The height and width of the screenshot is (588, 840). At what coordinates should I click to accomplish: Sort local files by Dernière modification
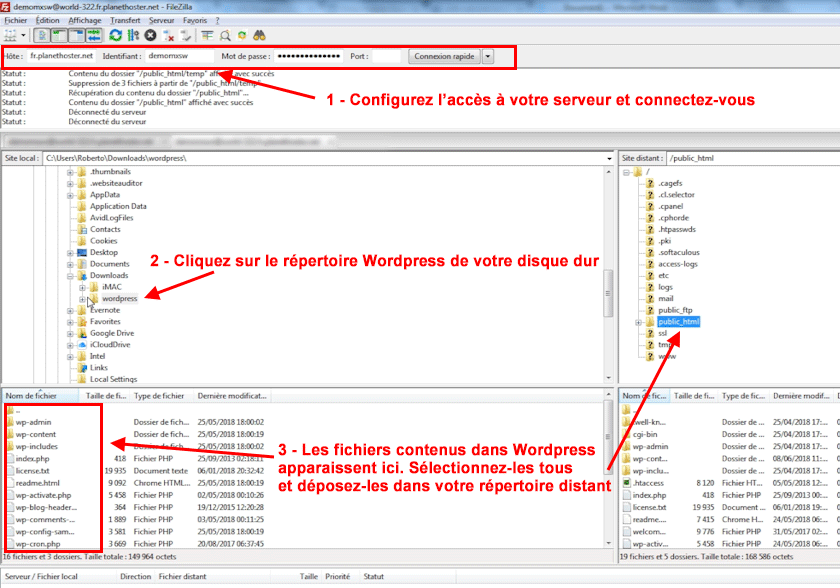(x=232, y=396)
